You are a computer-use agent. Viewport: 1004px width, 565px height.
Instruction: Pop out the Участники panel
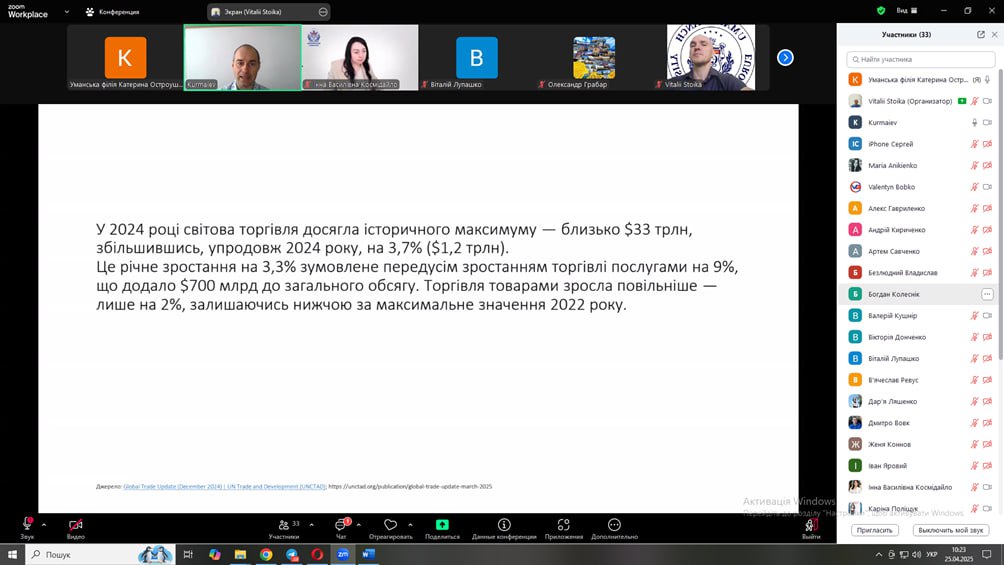(981, 34)
